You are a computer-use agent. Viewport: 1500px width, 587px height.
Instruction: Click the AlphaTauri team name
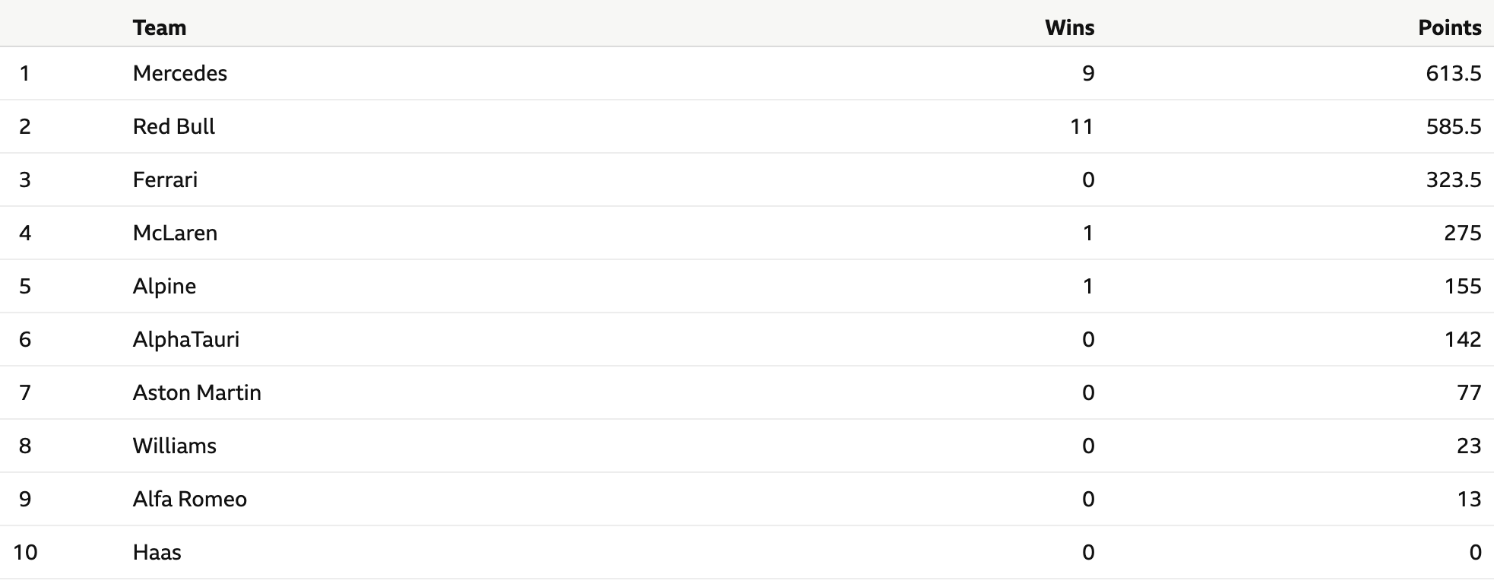click(x=186, y=339)
